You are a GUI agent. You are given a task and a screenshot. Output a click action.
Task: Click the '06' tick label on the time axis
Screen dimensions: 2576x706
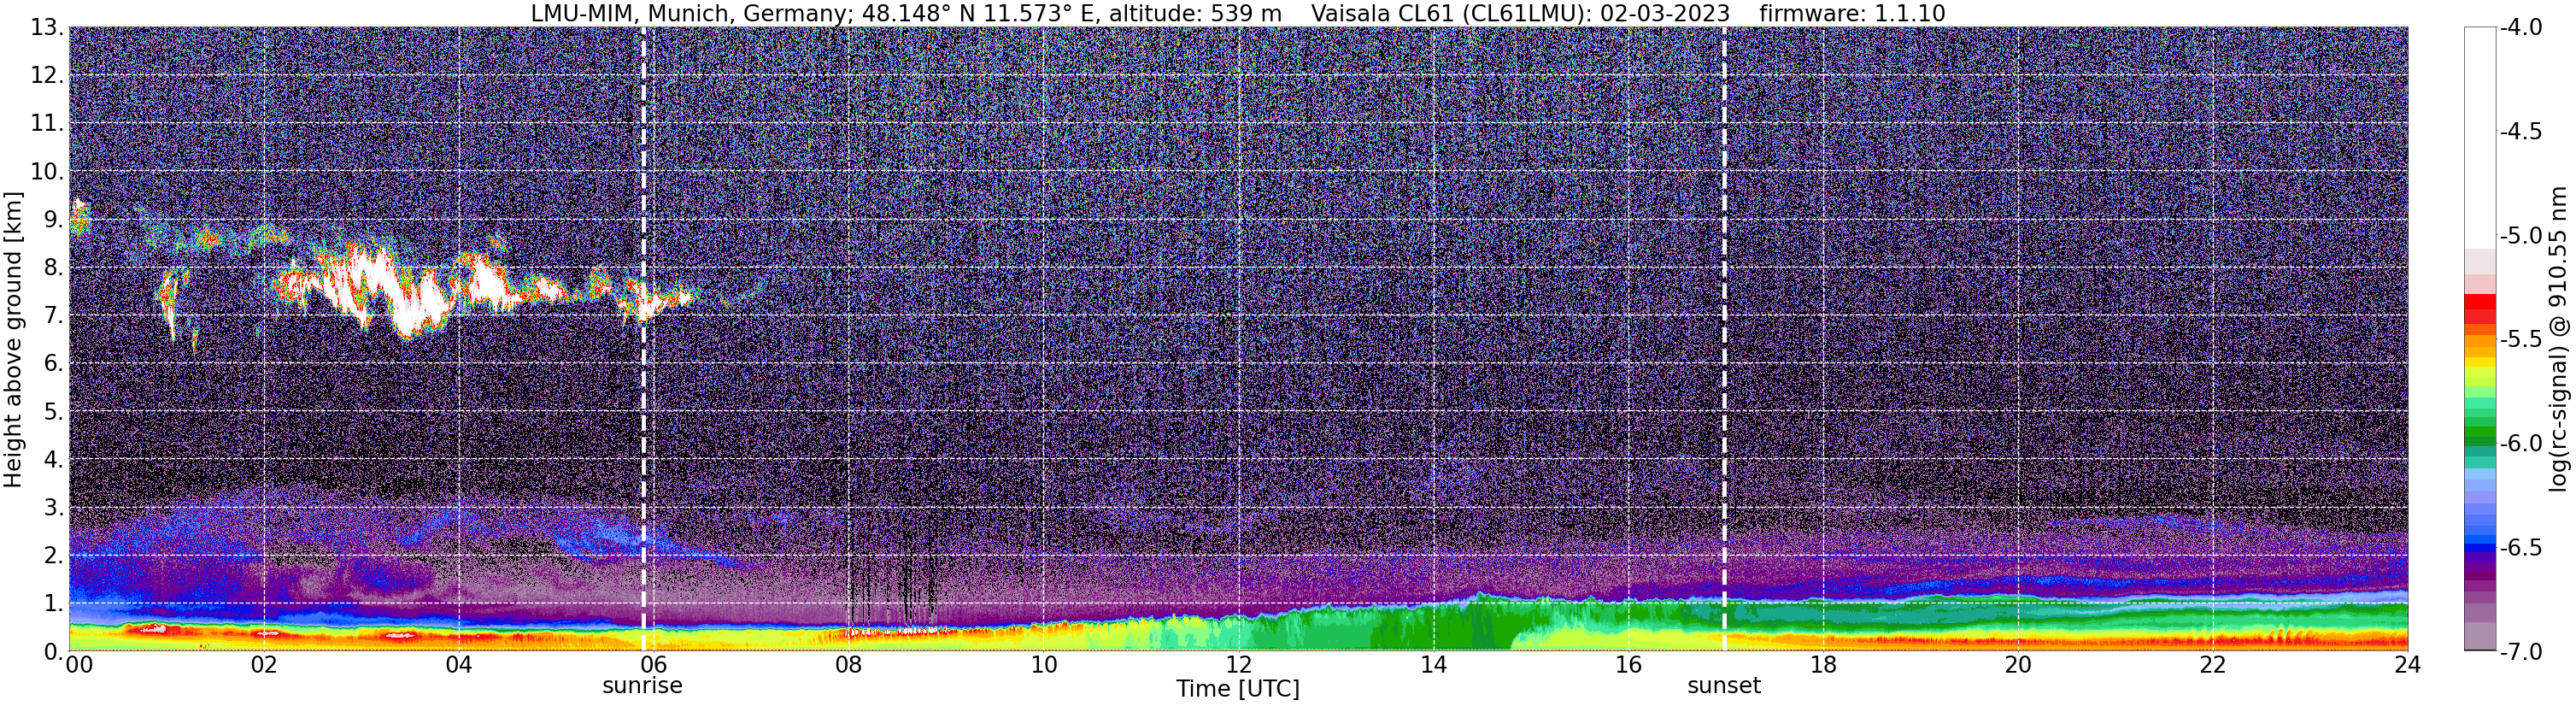(653, 665)
